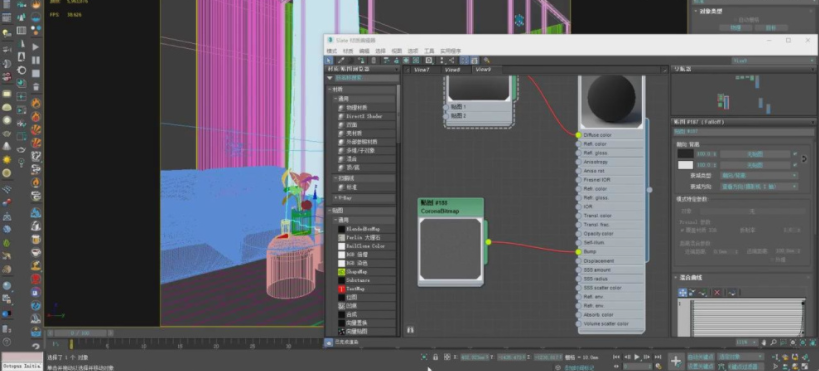
Task: Click the CoronaBitmap node output socket
Action: pos(488,242)
